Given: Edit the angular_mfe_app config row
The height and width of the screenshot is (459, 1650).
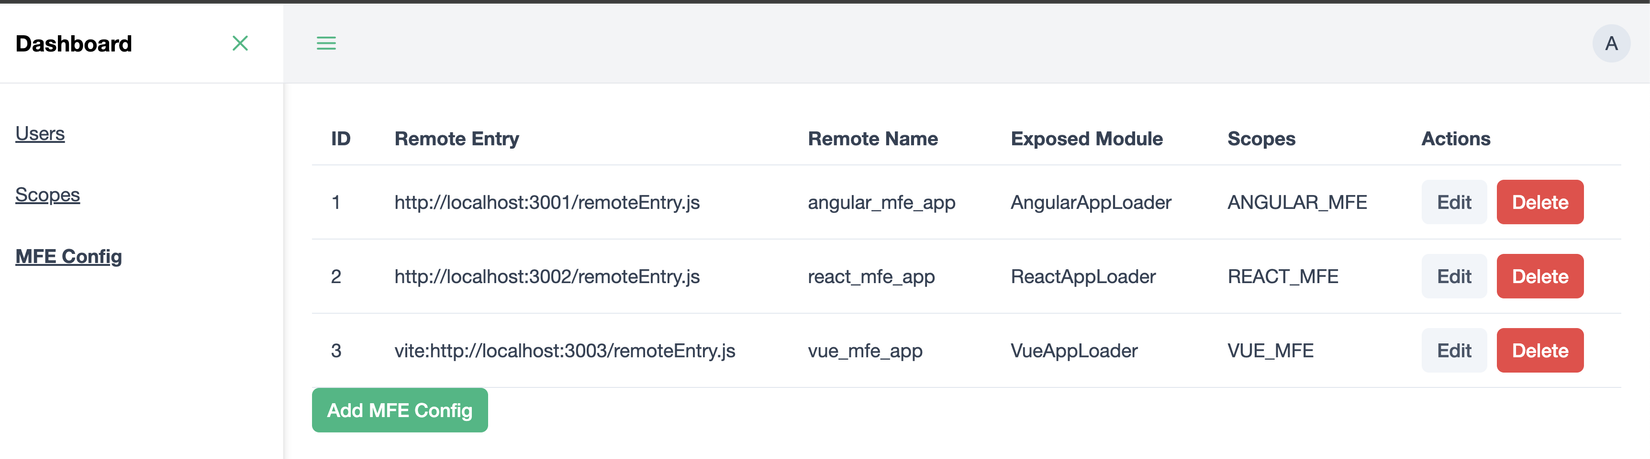Looking at the screenshot, I should coord(1453,202).
